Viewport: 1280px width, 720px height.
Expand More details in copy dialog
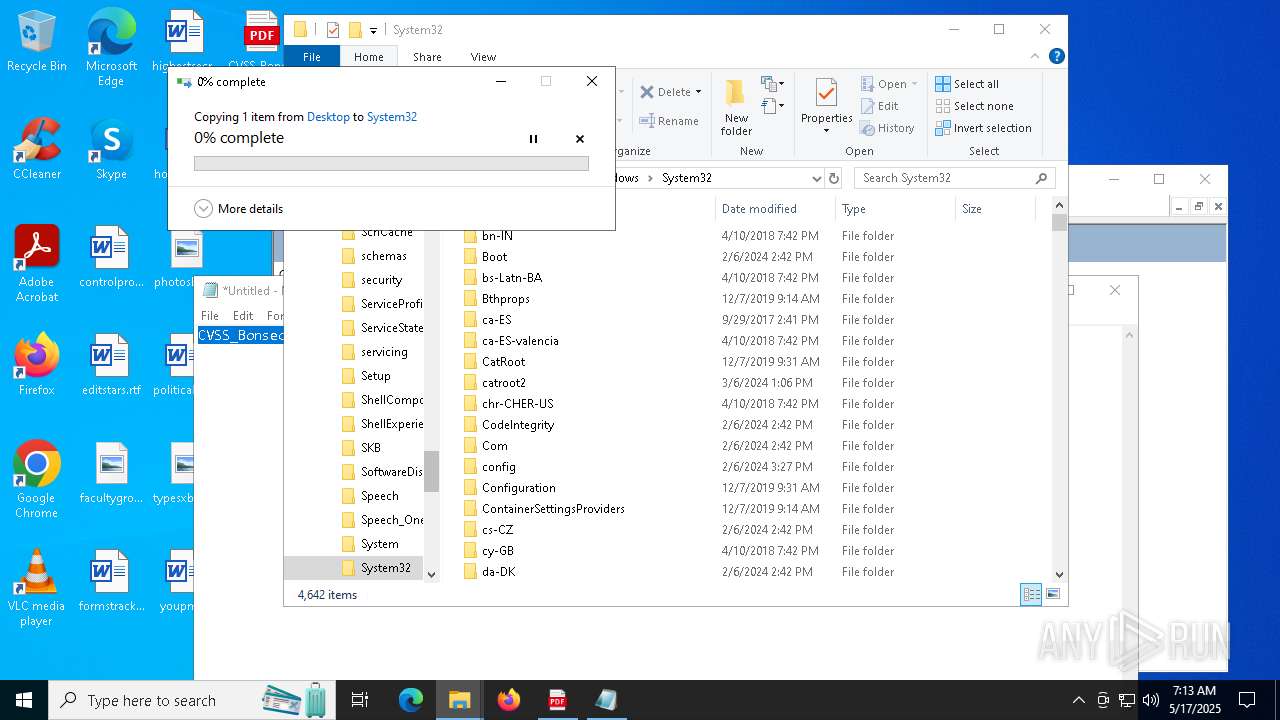click(238, 209)
